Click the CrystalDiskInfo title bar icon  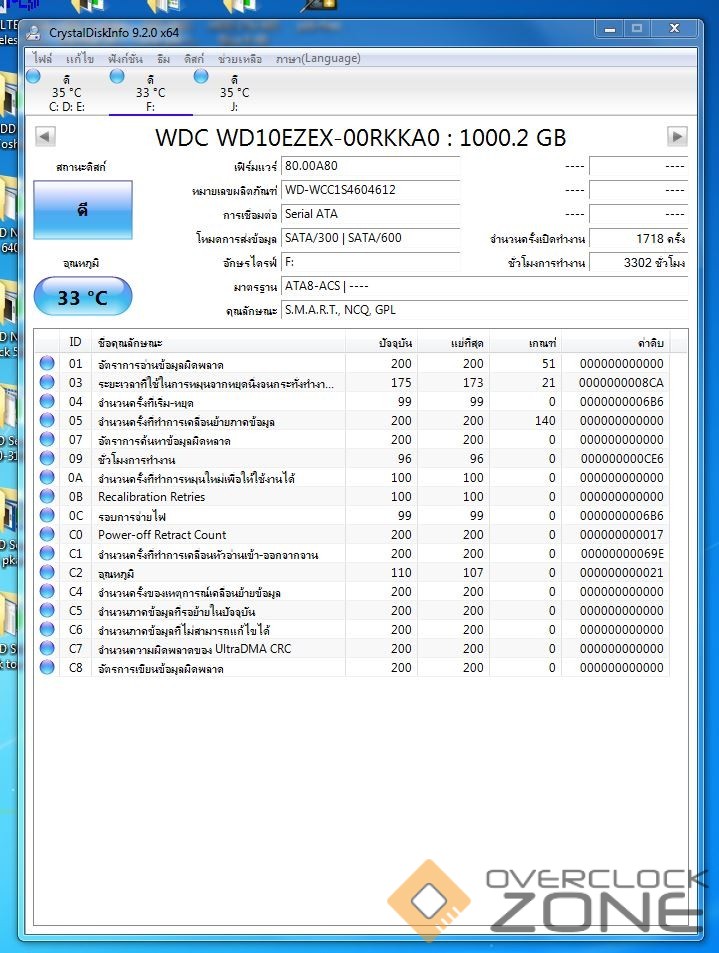36,32
